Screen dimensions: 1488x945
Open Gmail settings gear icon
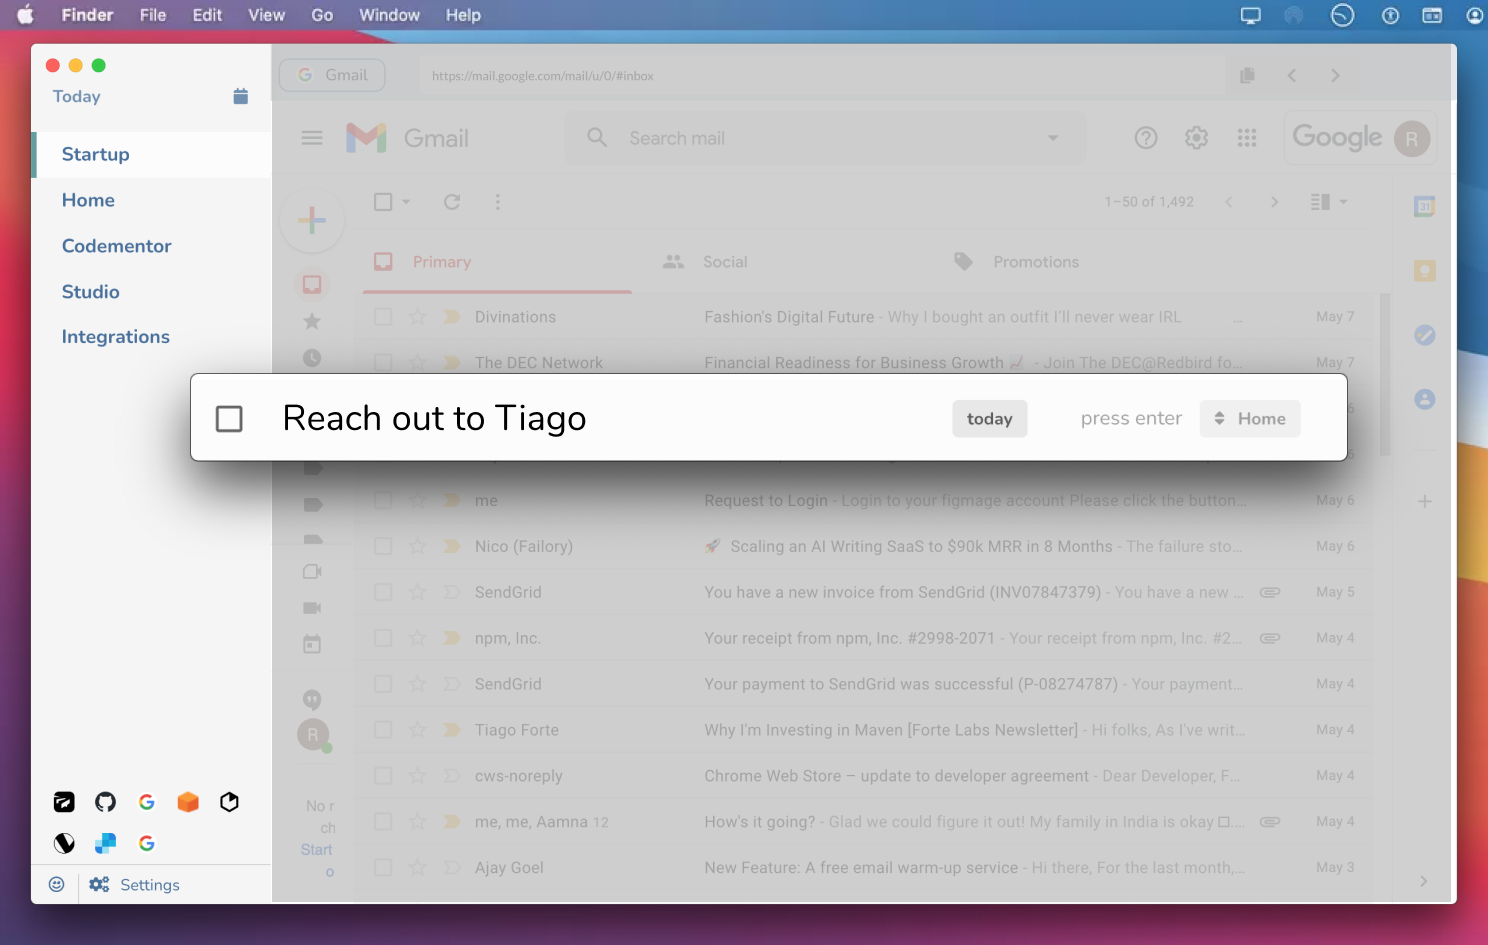click(1196, 138)
